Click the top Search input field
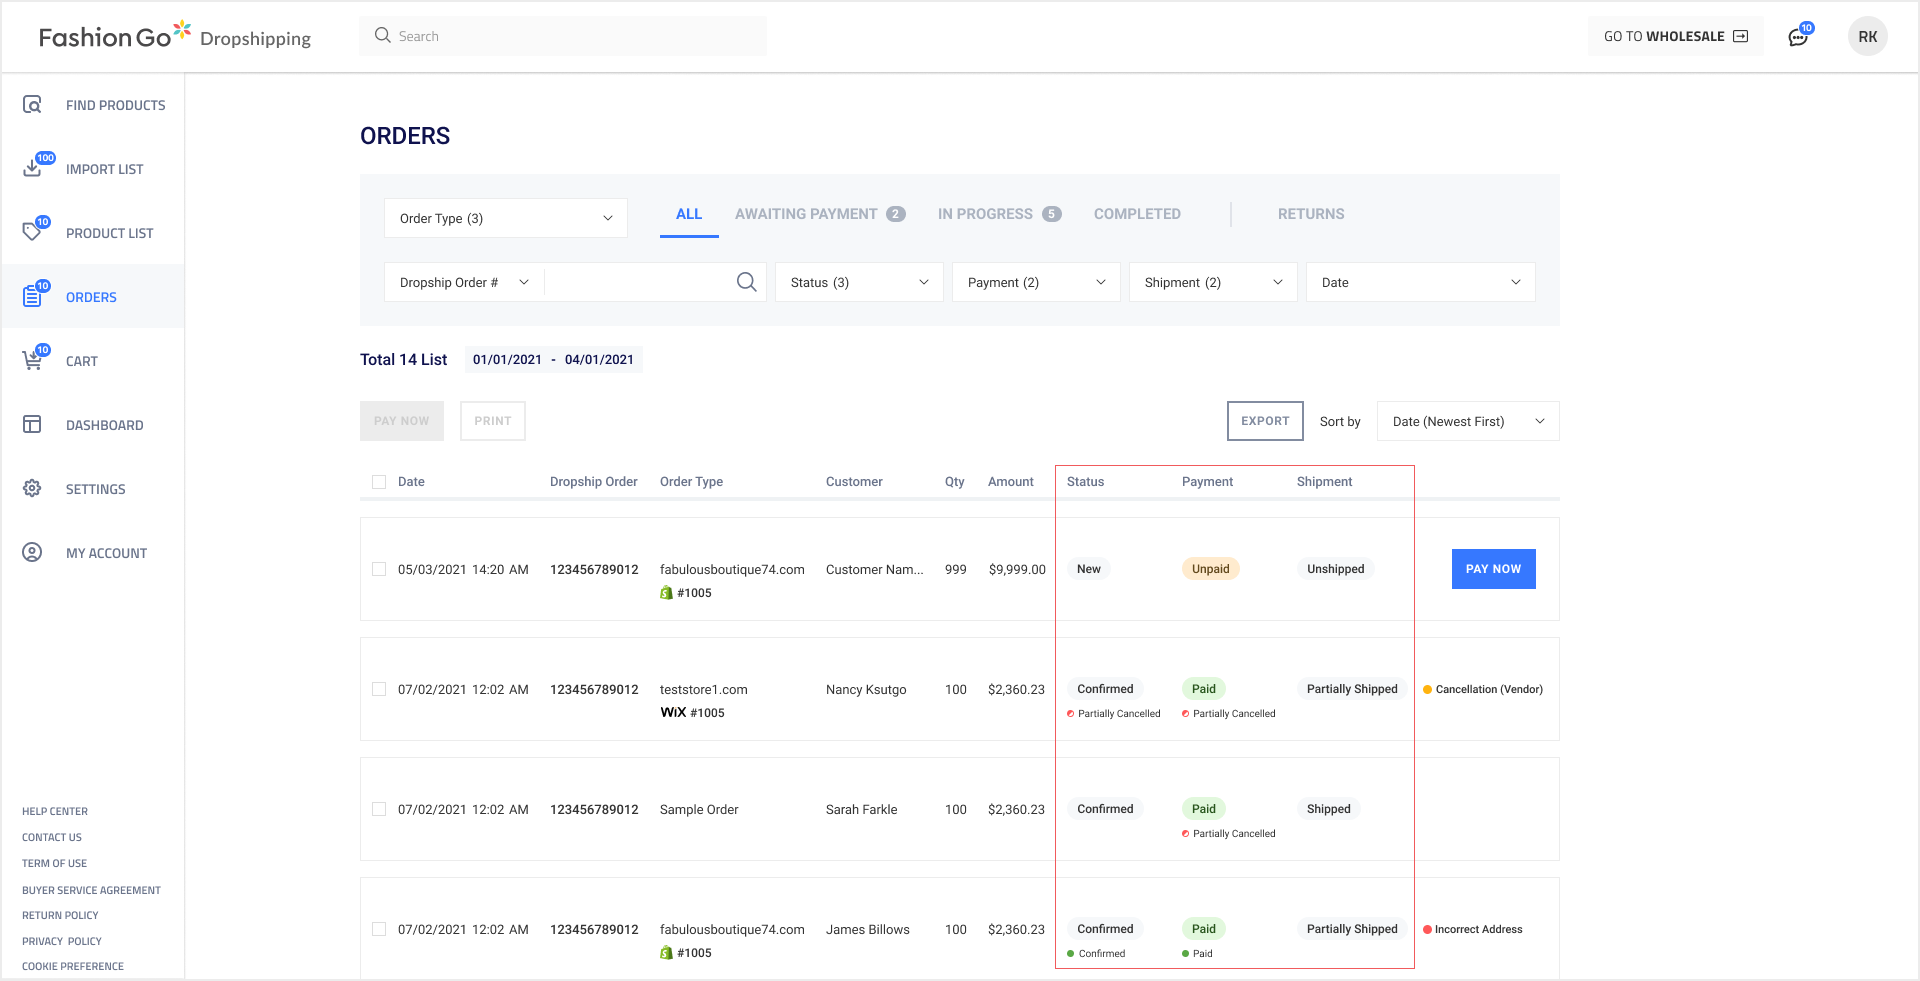Screen dimensions: 1920x981 click(563, 36)
